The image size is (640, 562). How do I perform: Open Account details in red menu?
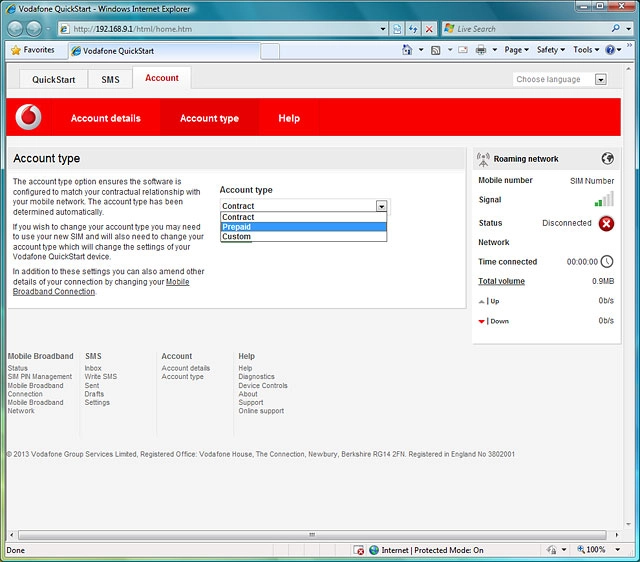click(105, 118)
